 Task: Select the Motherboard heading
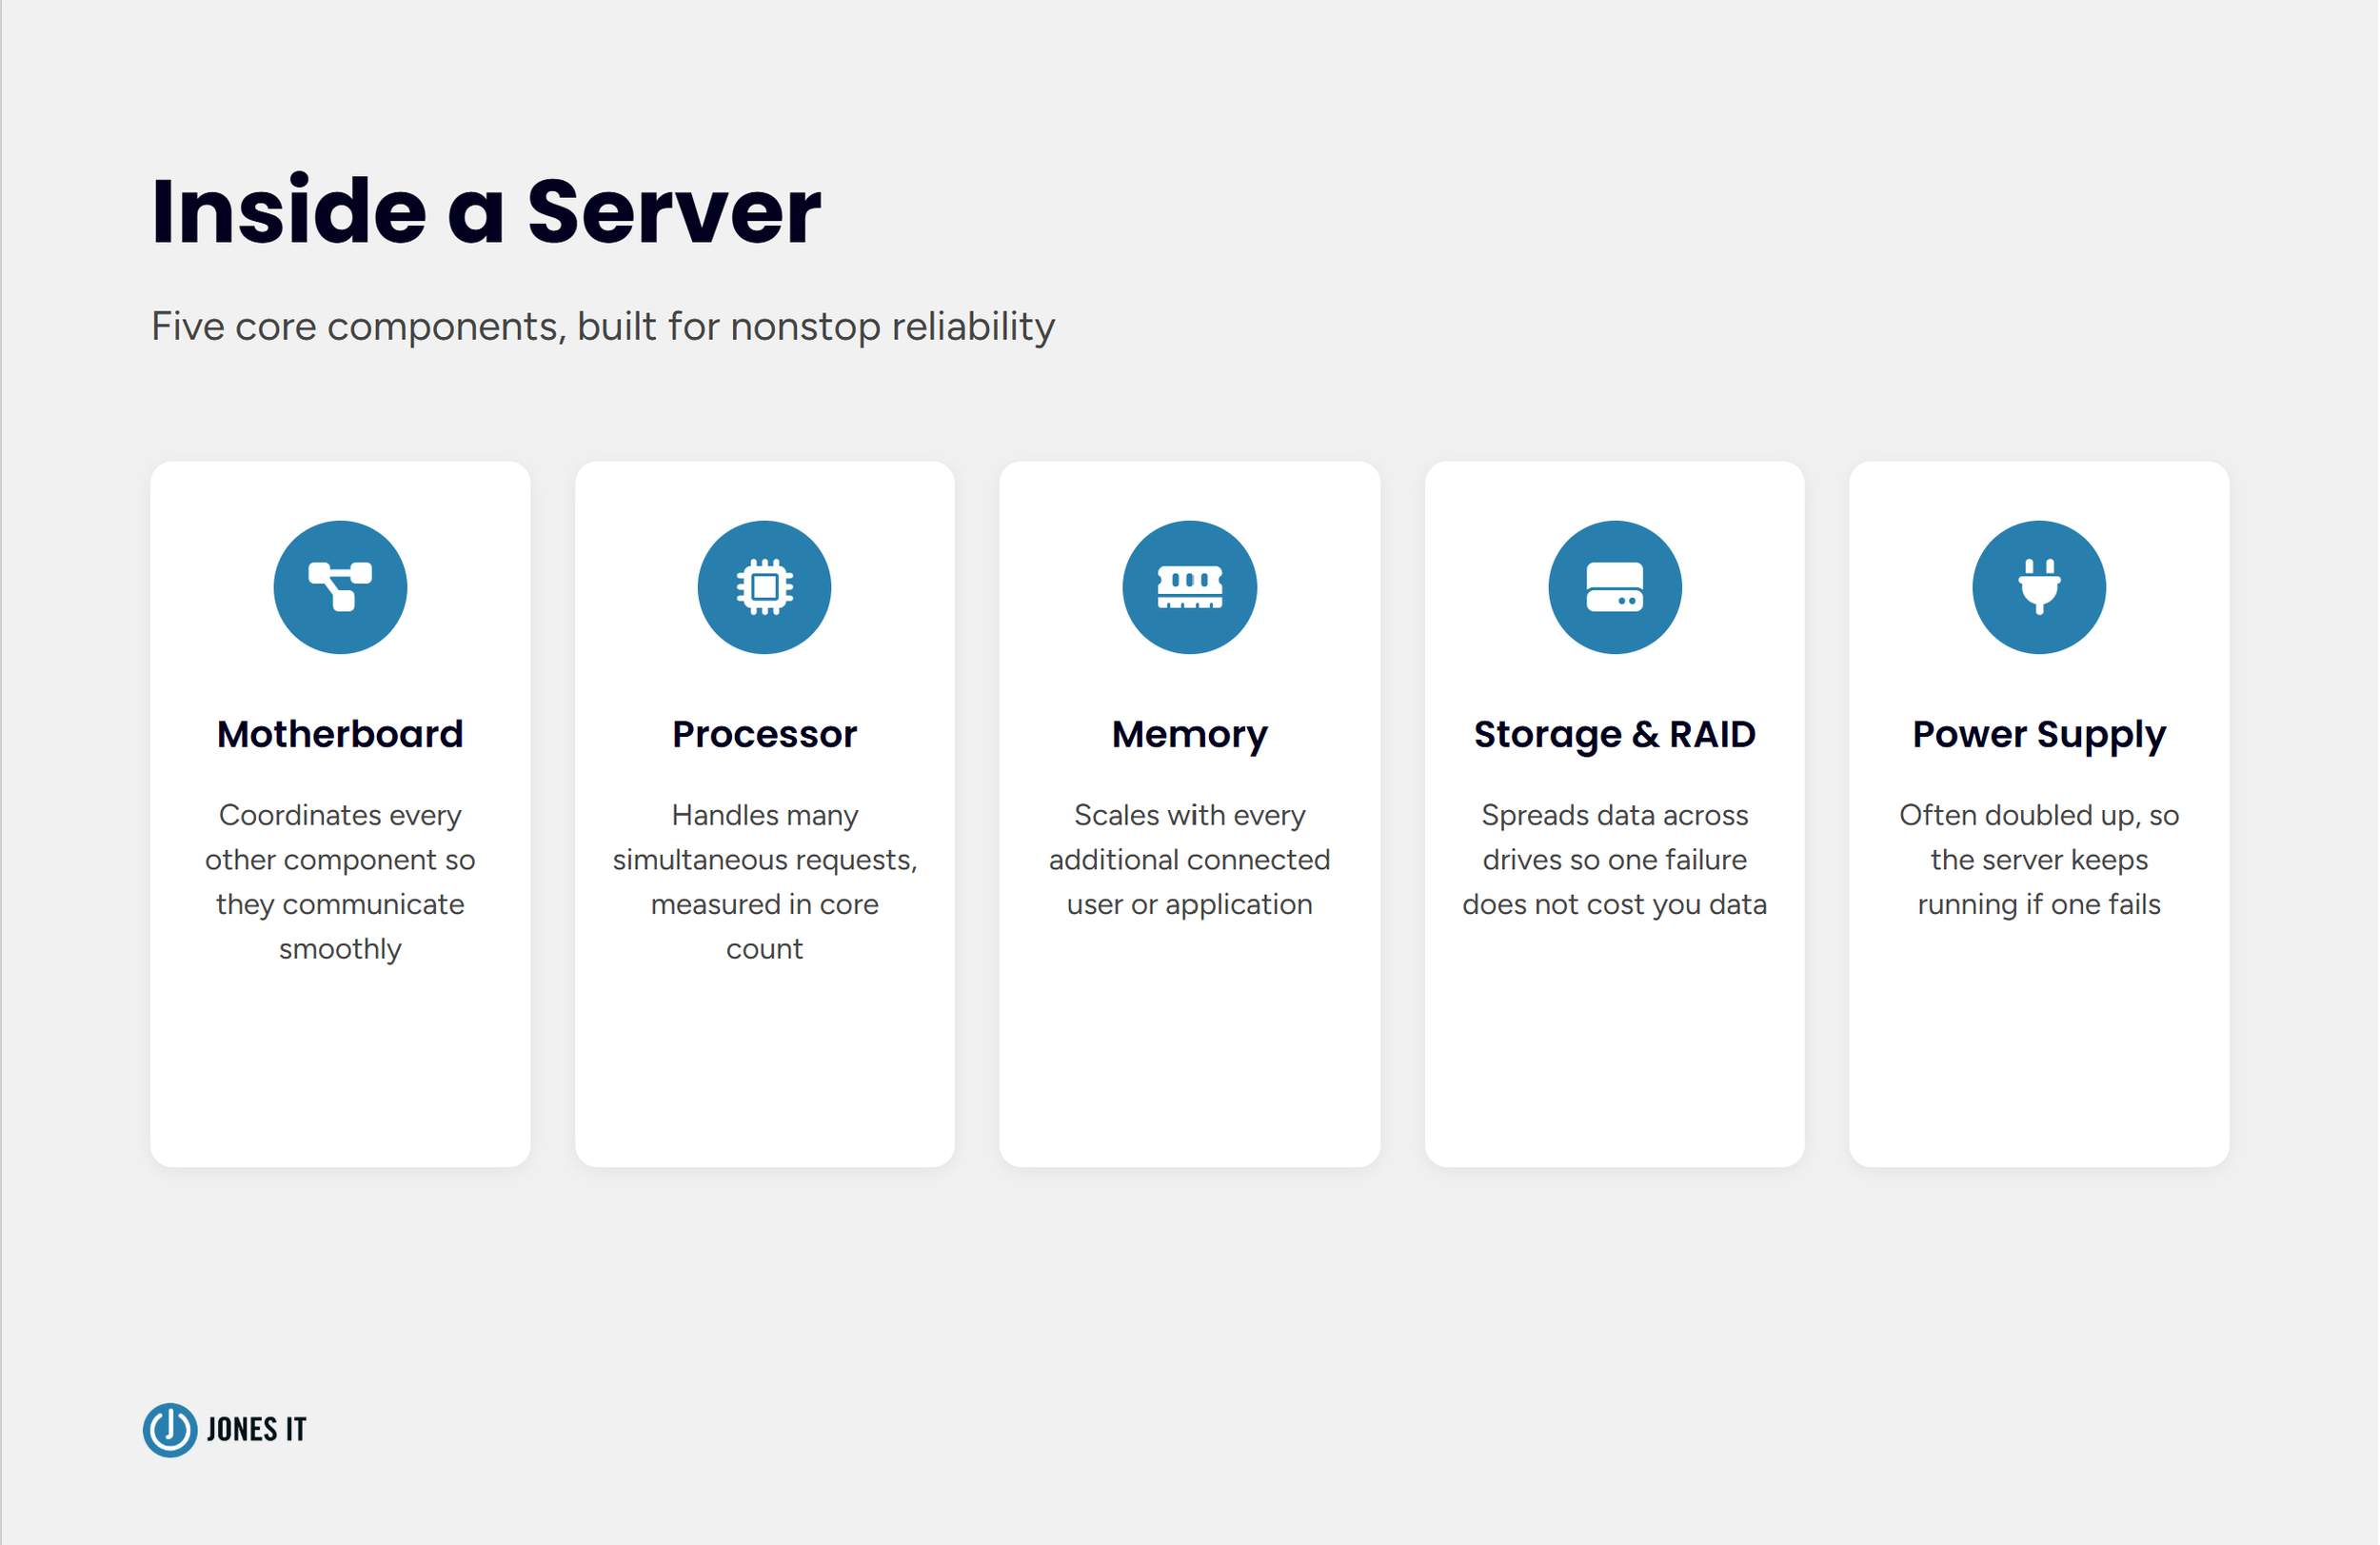(340, 734)
